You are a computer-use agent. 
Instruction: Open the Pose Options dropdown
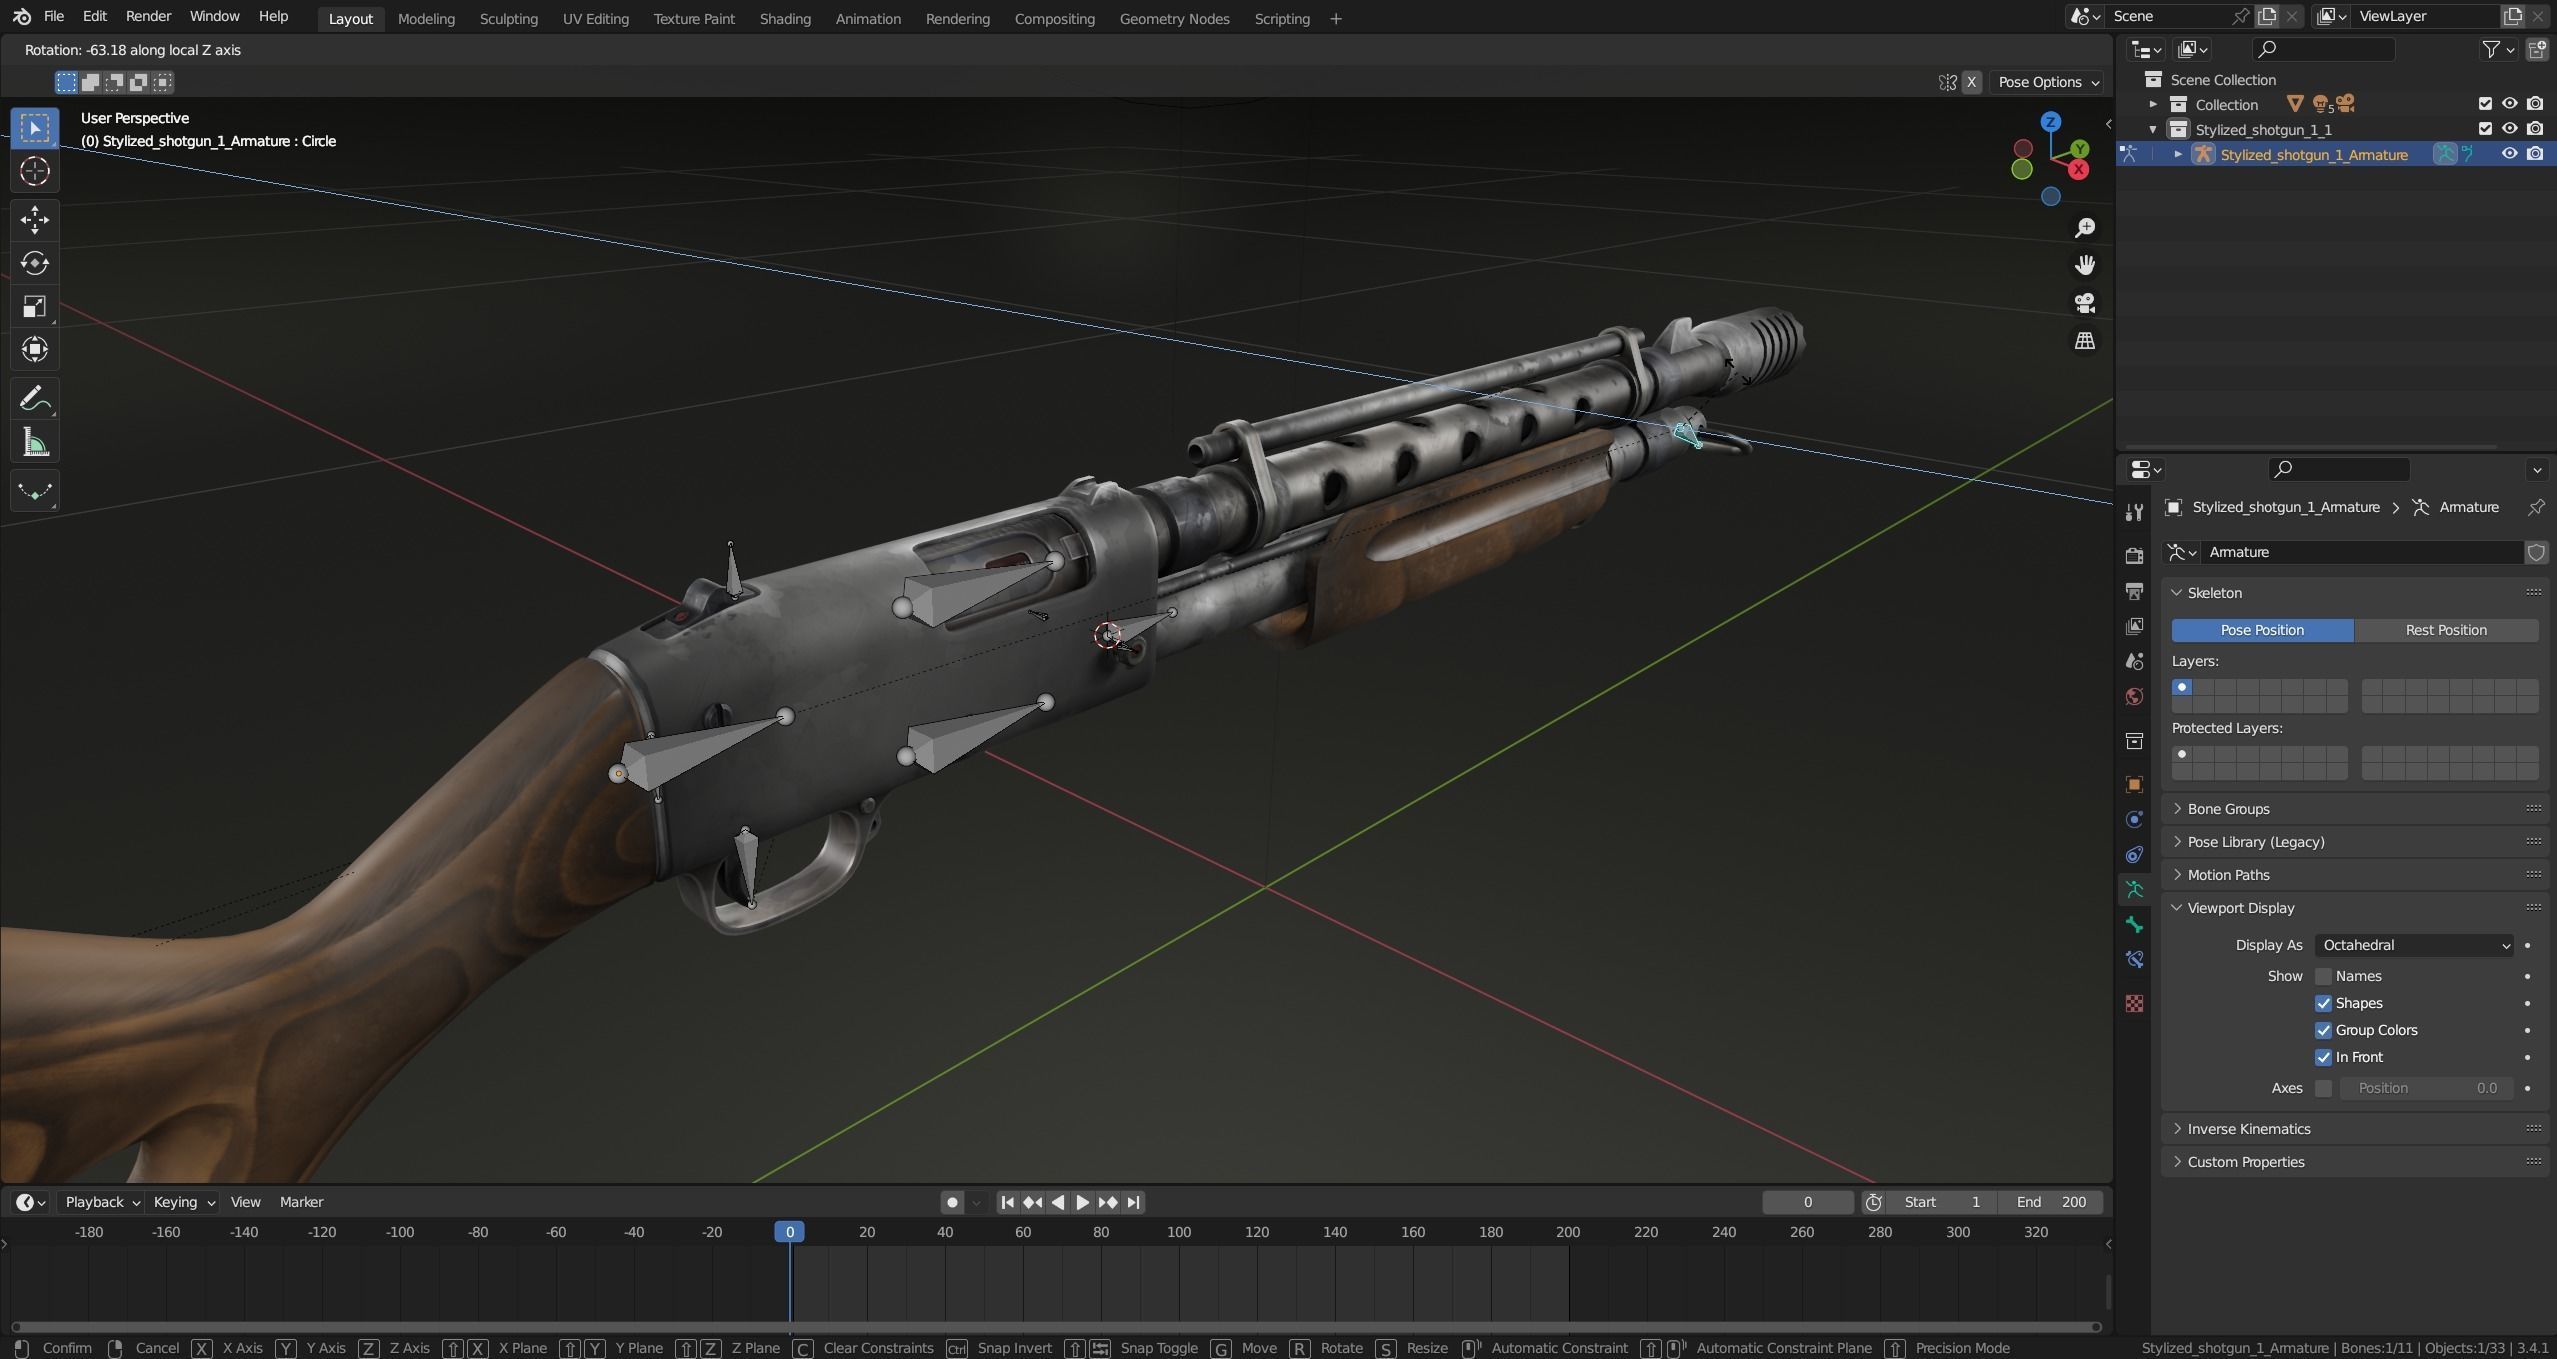tap(2047, 82)
